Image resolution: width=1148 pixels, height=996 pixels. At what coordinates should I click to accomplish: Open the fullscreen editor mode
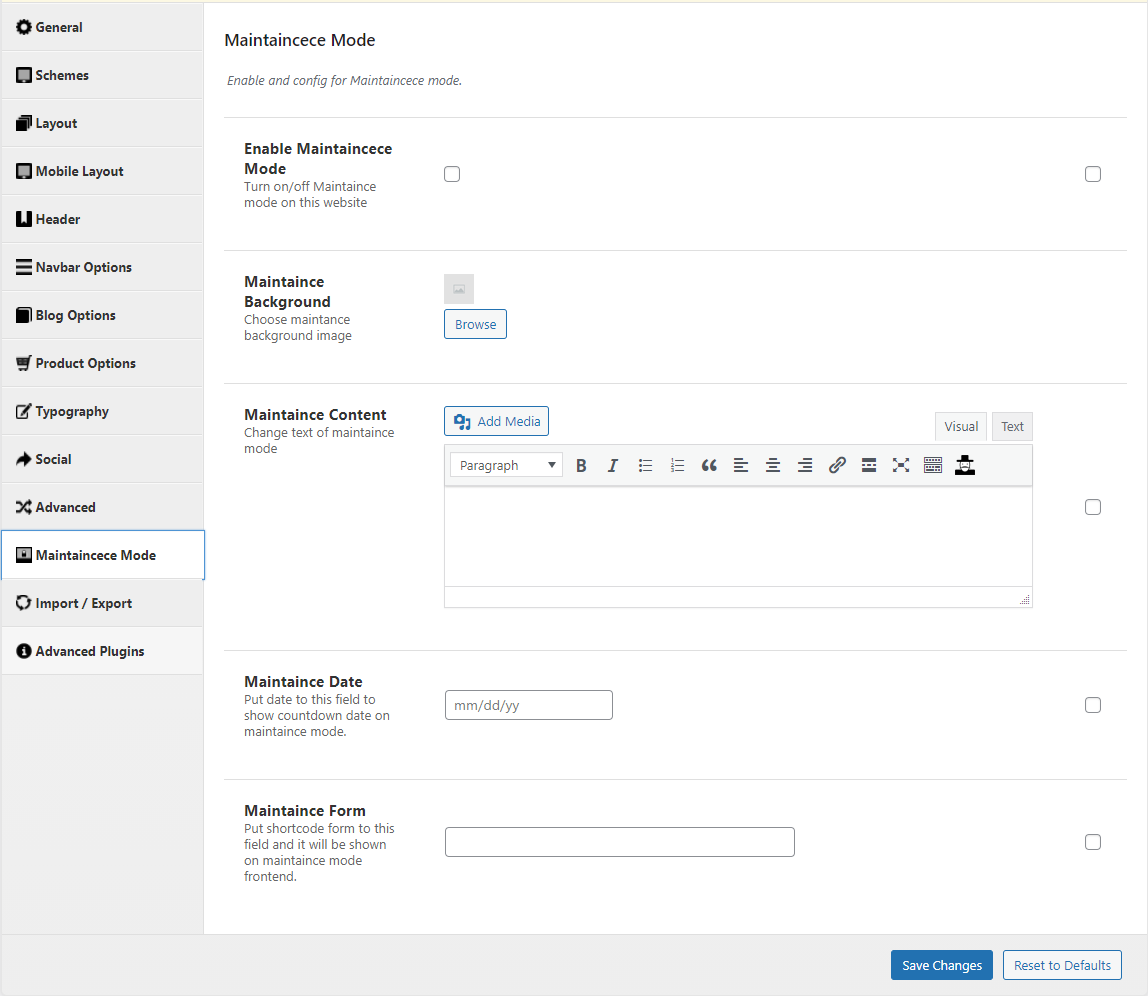[x=901, y=465]
